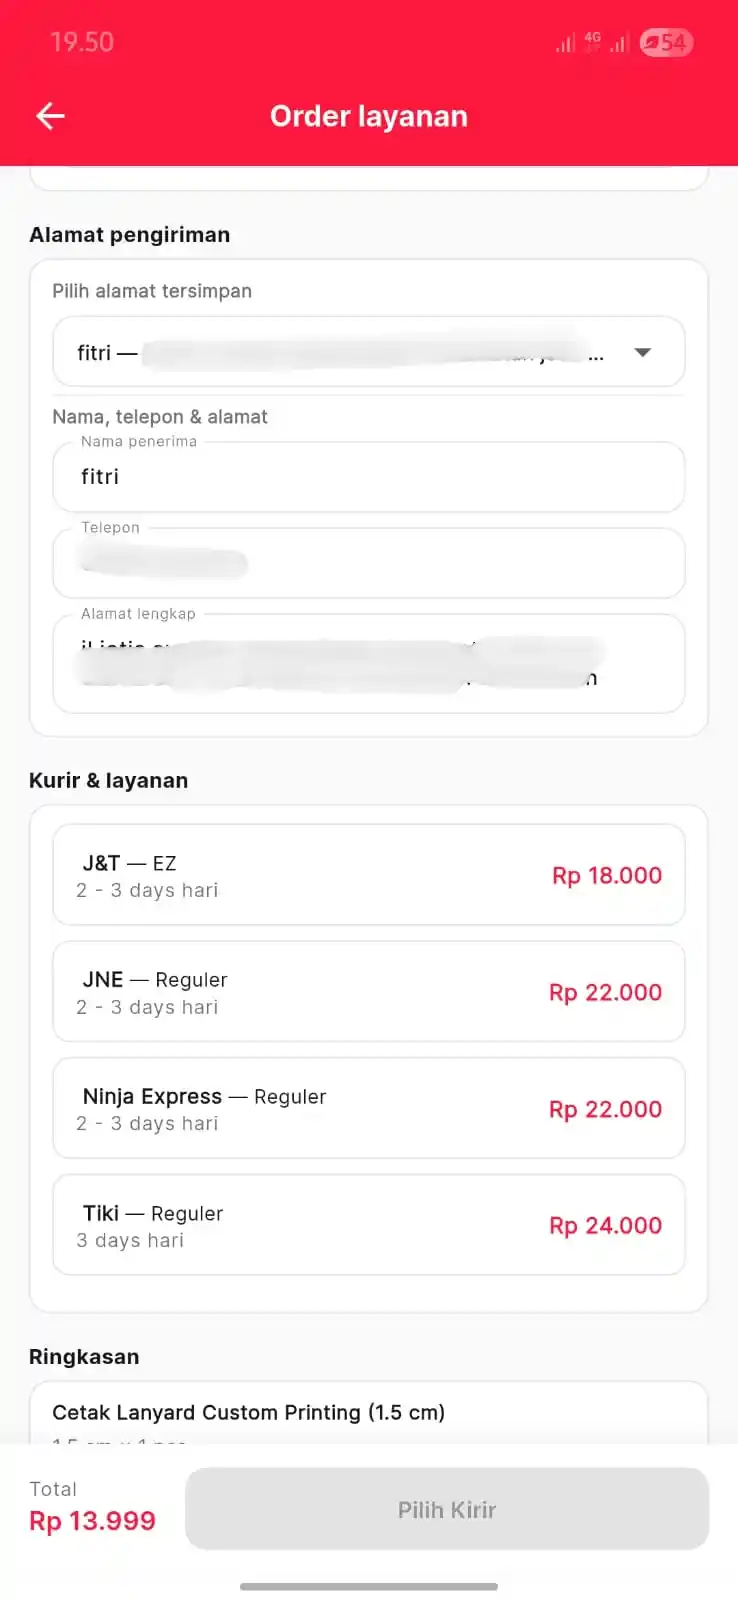Tap the battery indicator in status bar
The image size is (738, 1600).
click(x=666, y=42)
